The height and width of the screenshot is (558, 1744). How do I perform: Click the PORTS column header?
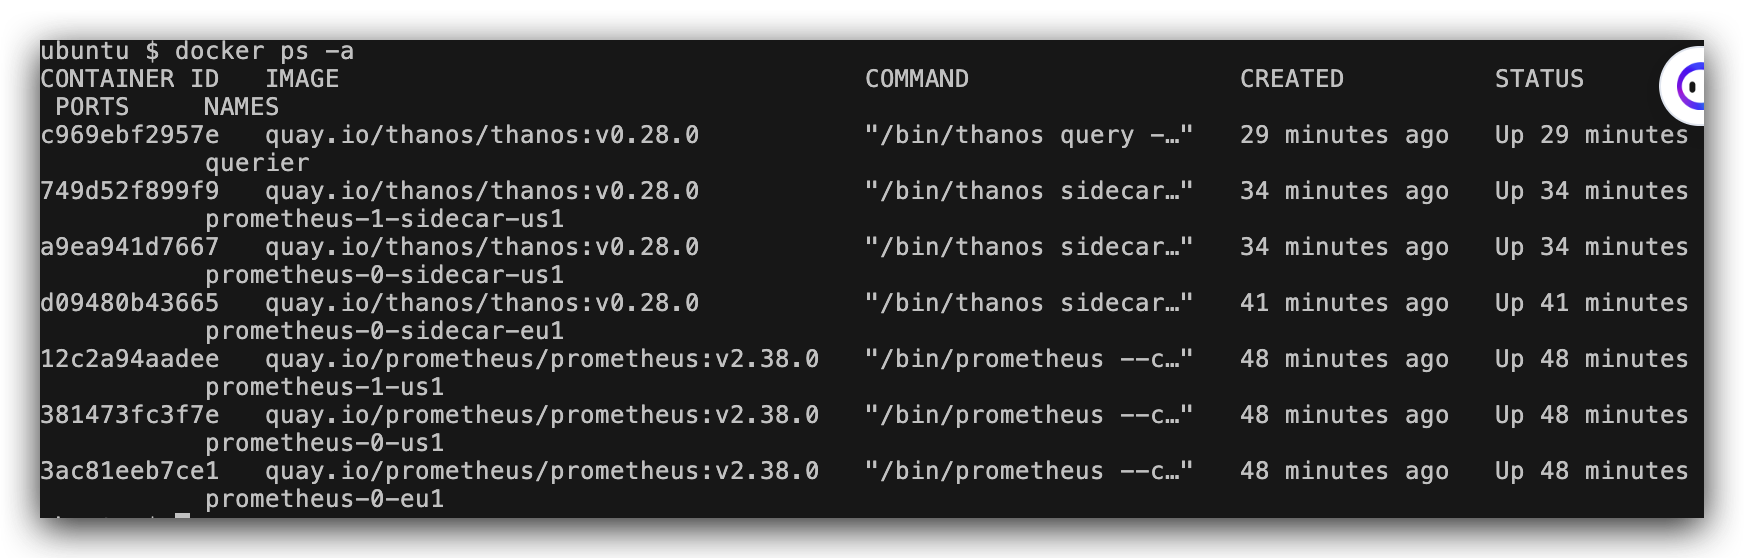[92, 107]
